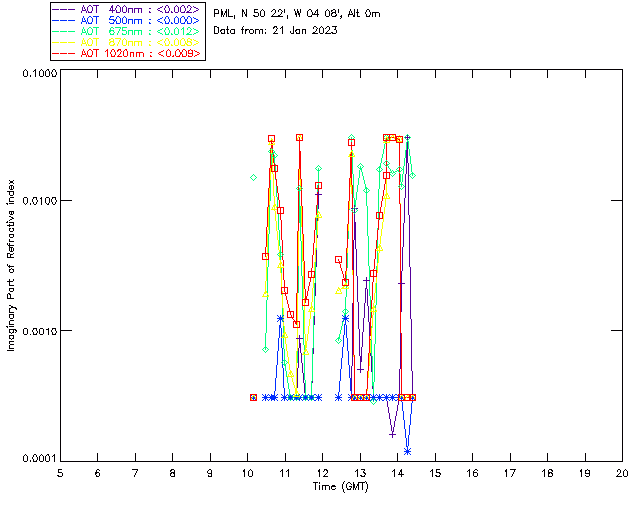Click the 'Time (GMT)' axis label
The width and height of the screenshot is (640, 512).
(x=340, y=487)
